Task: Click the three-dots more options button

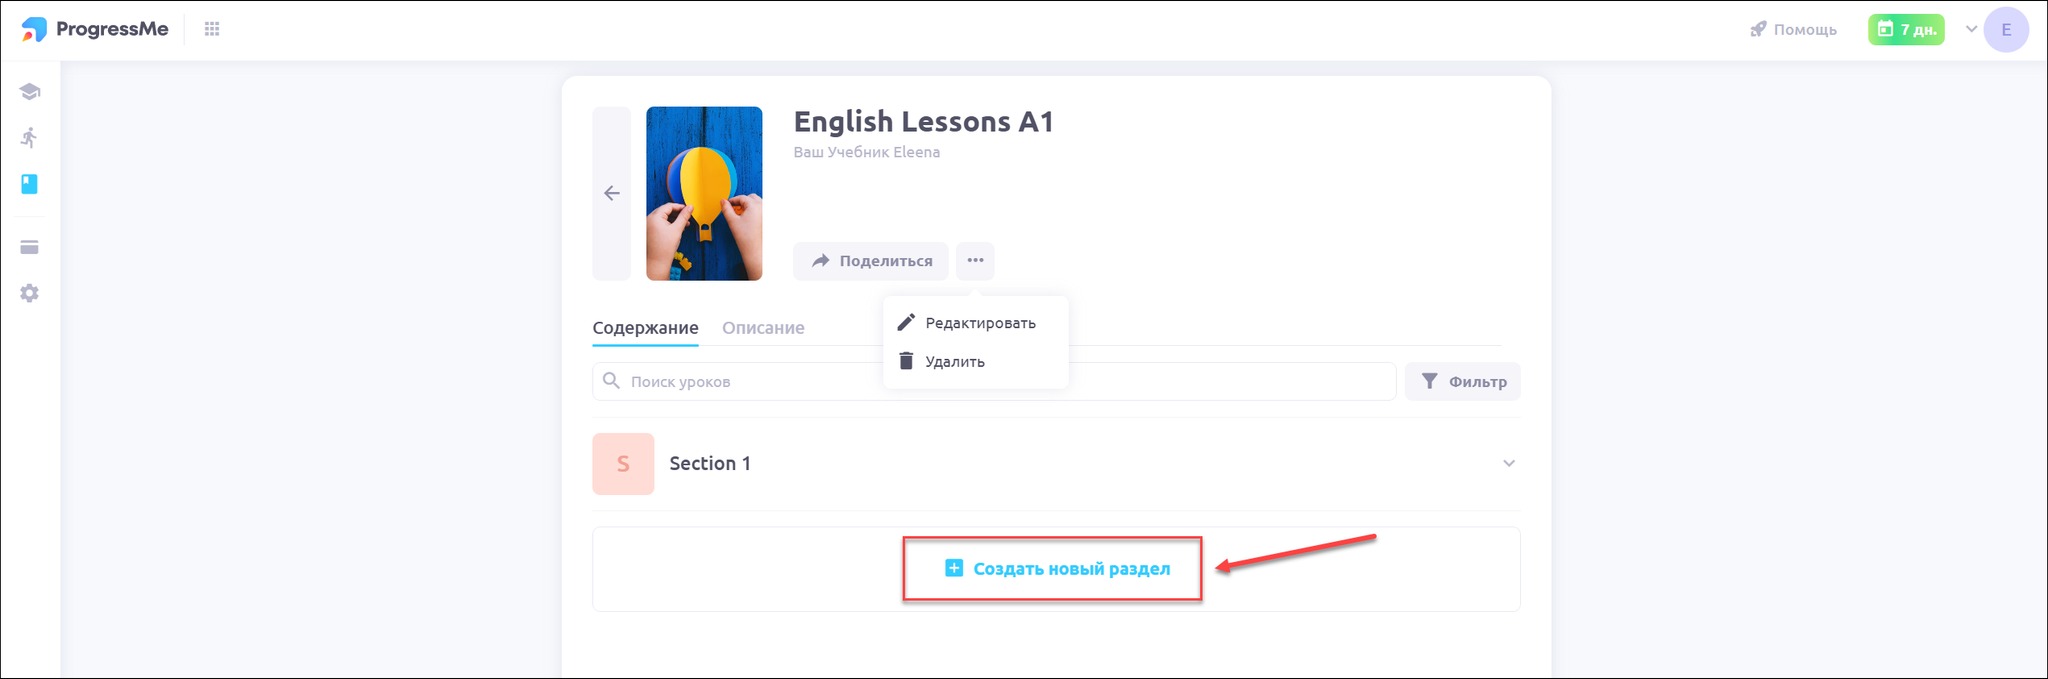Action: tap(975, 261)
